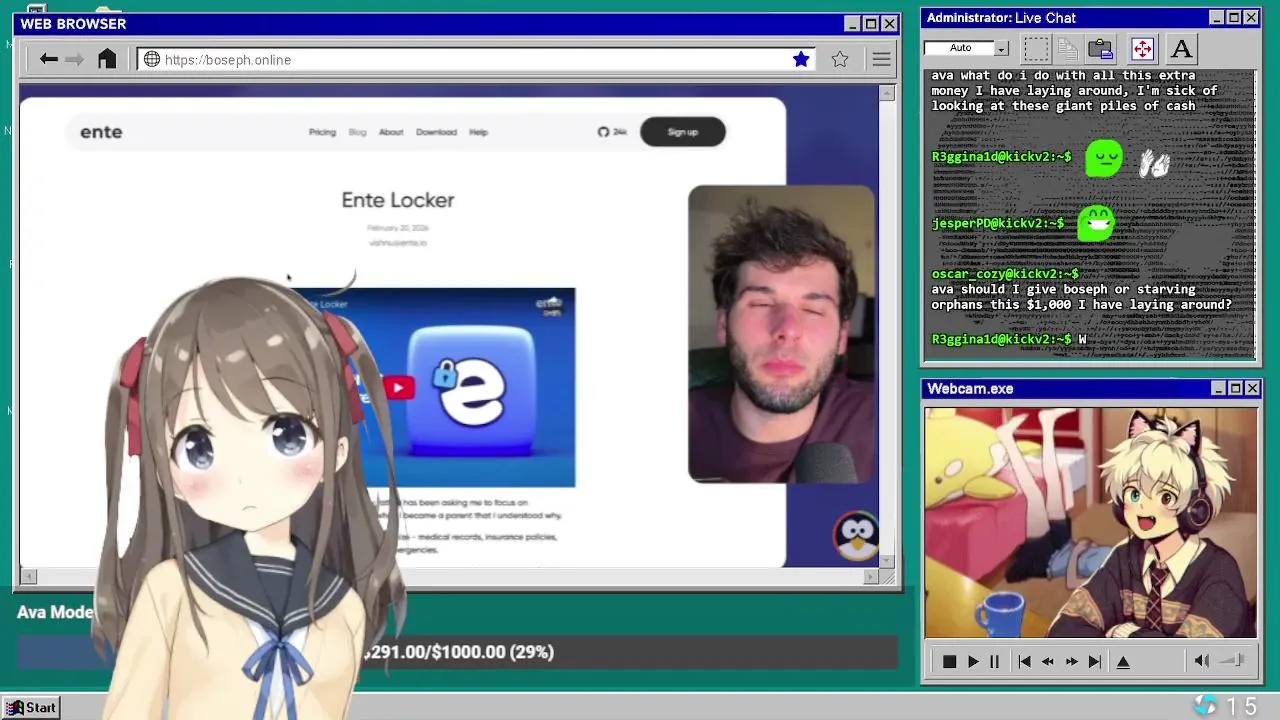The height and width of the screenshot is (720, 1280).
Task: Skip to previous track in Webcam.exe
Action: tap(1024, 662)
